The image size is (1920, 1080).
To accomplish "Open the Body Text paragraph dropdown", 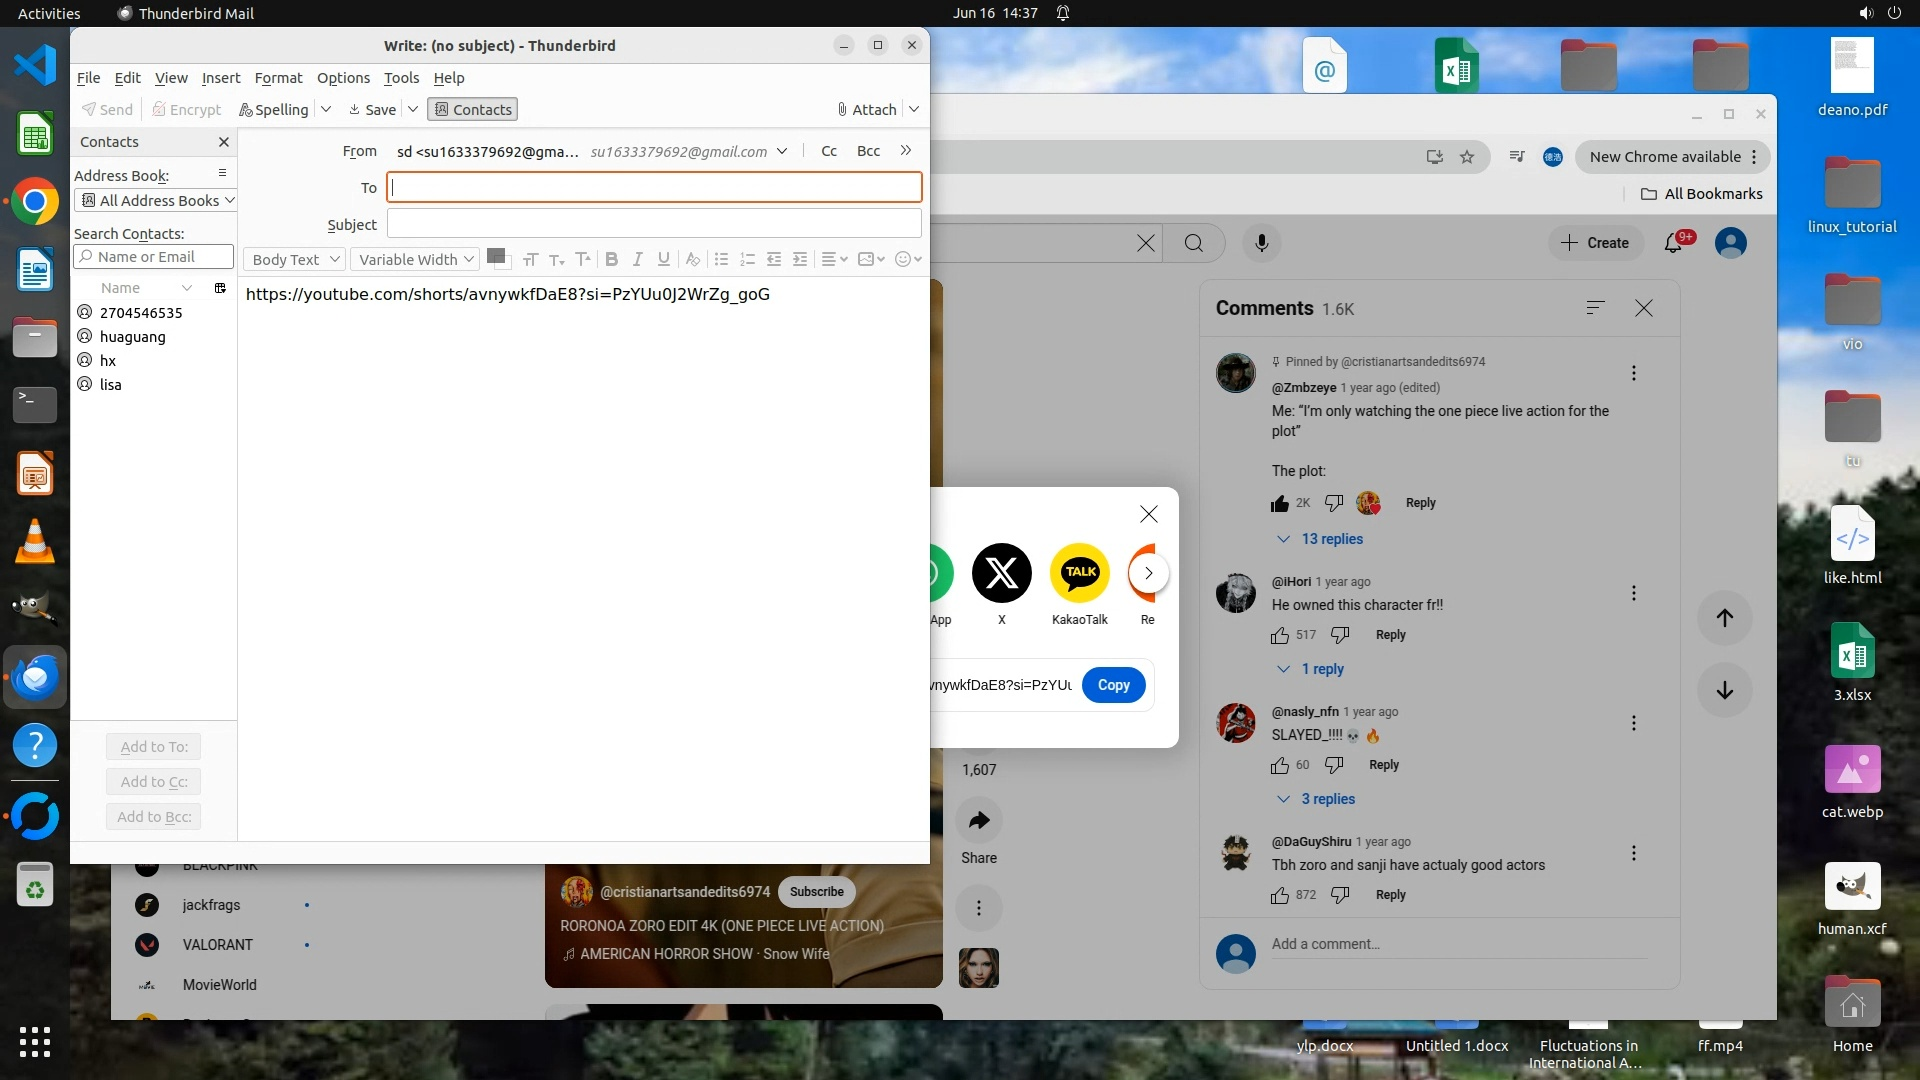I will (295, 260).
